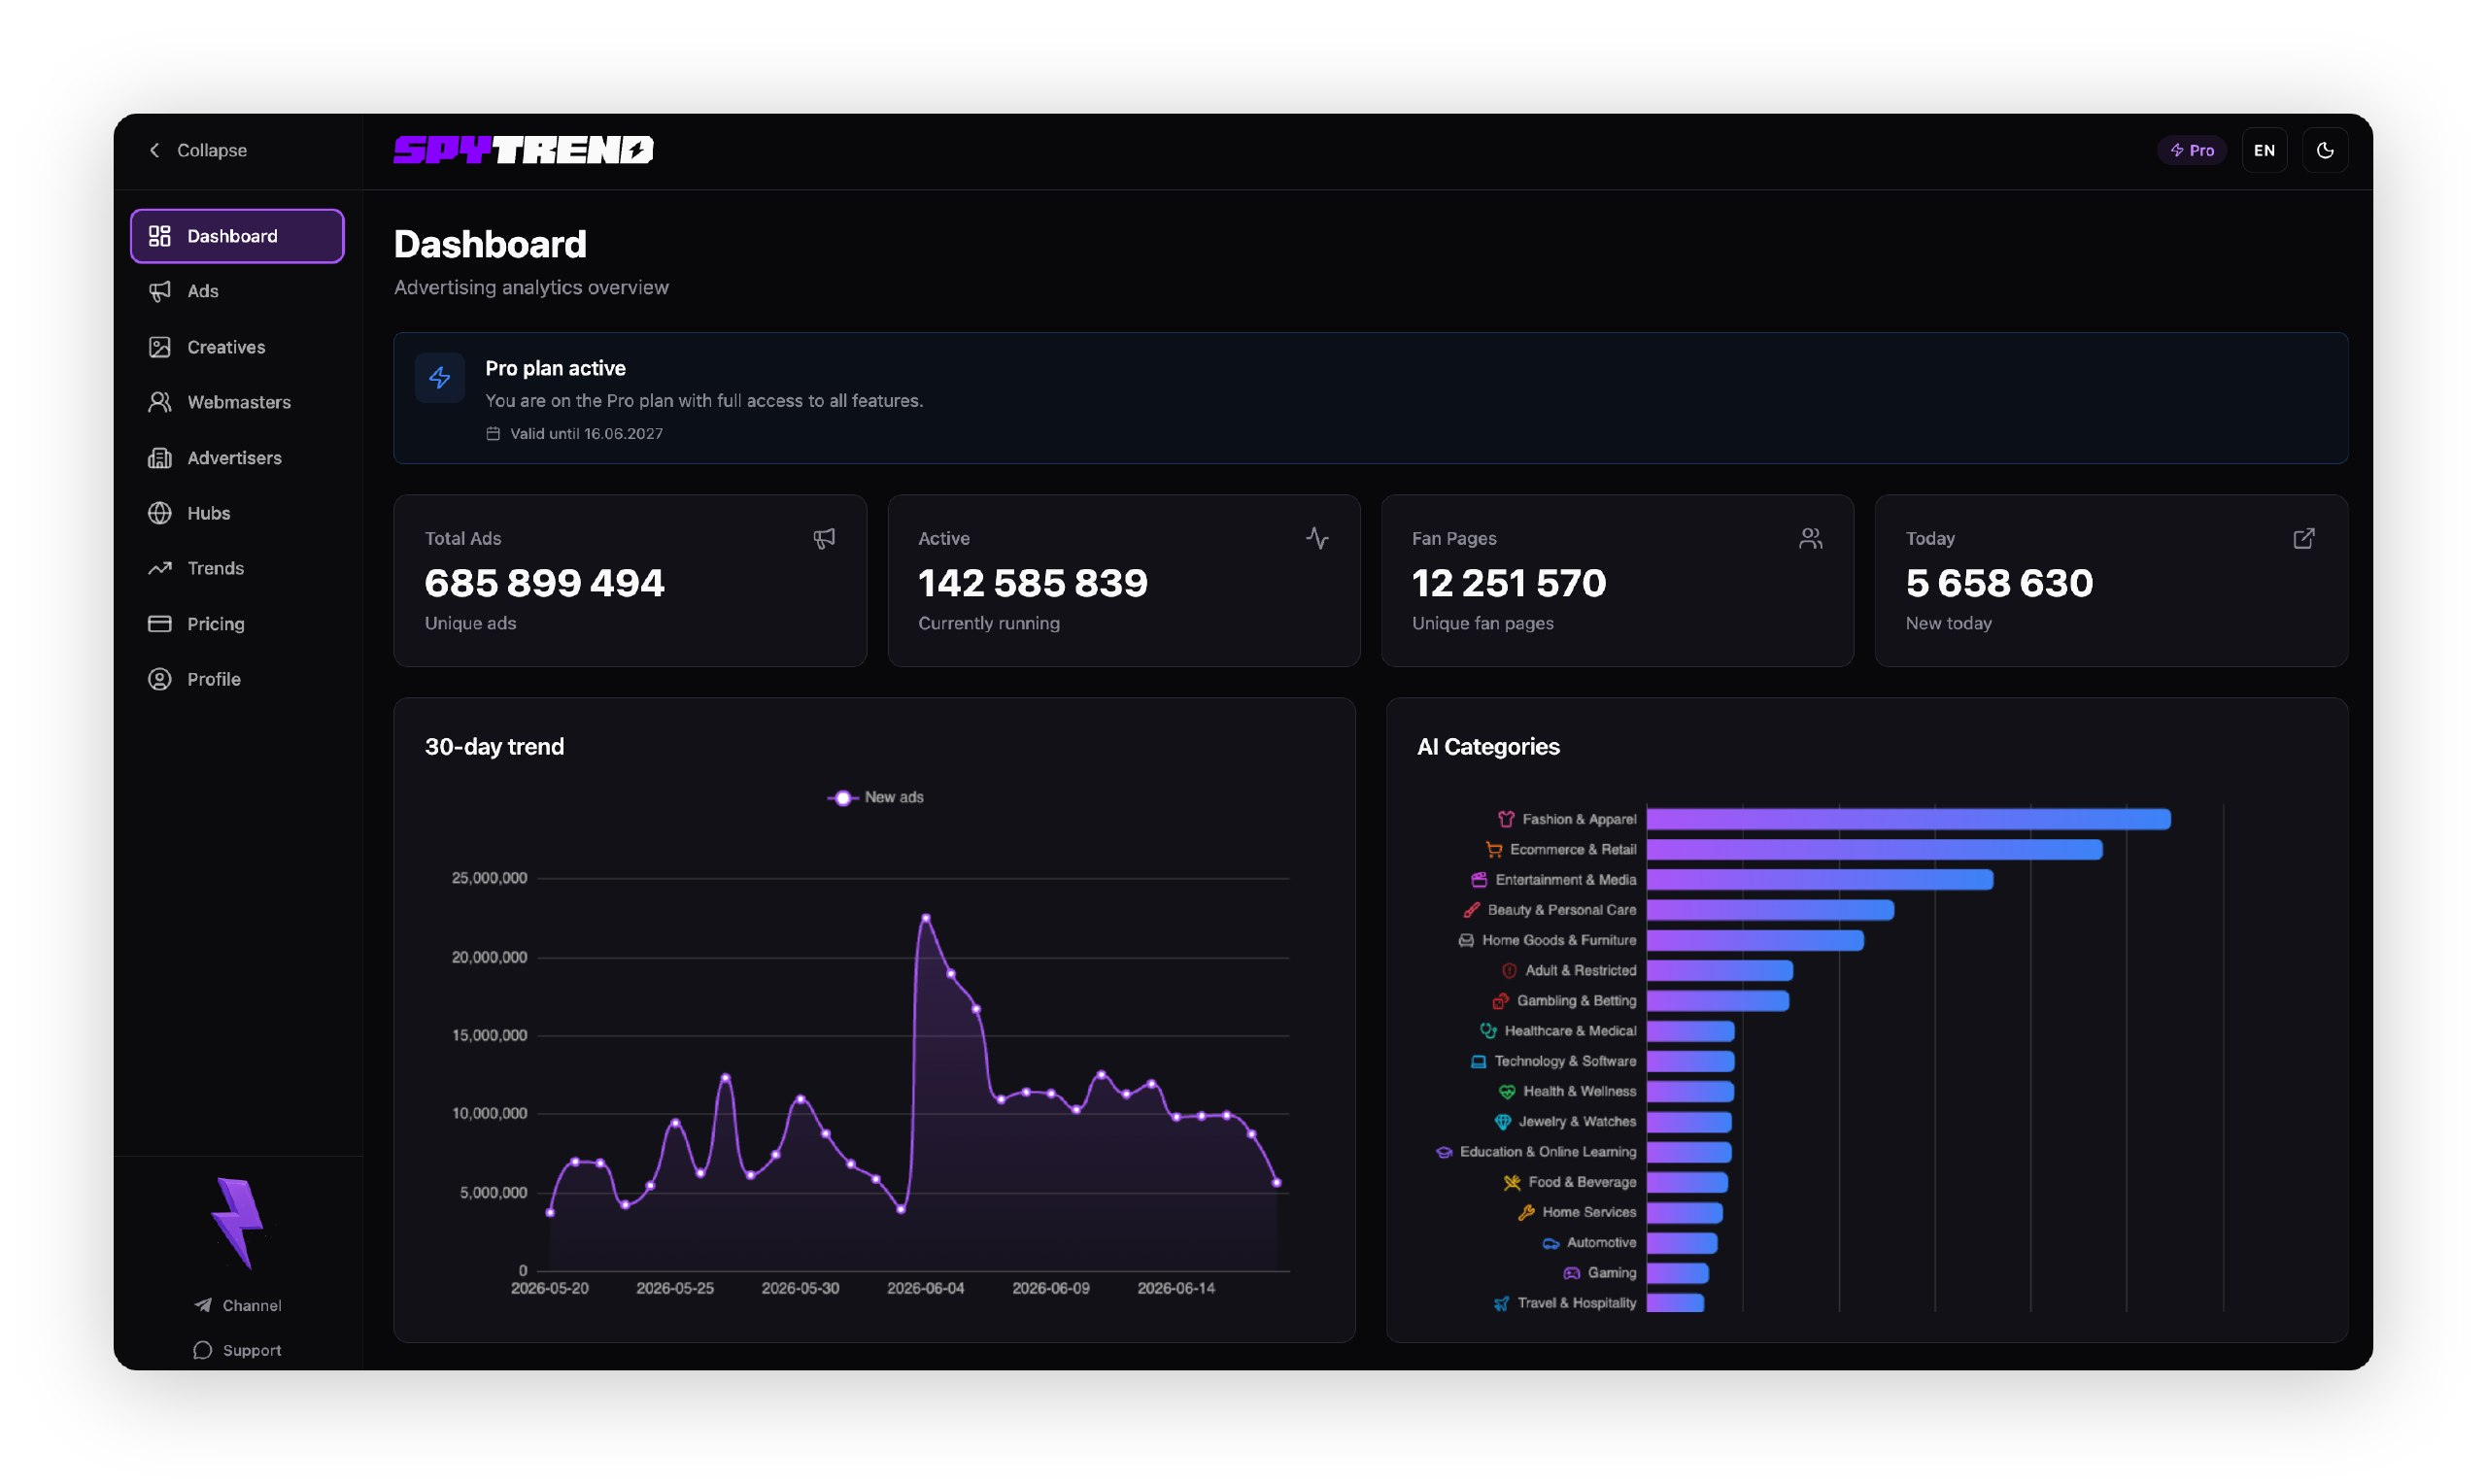Click the Healthcare & Medical stethoscope icon
This screenshot has width=2487, height=1484.
1488,1031
